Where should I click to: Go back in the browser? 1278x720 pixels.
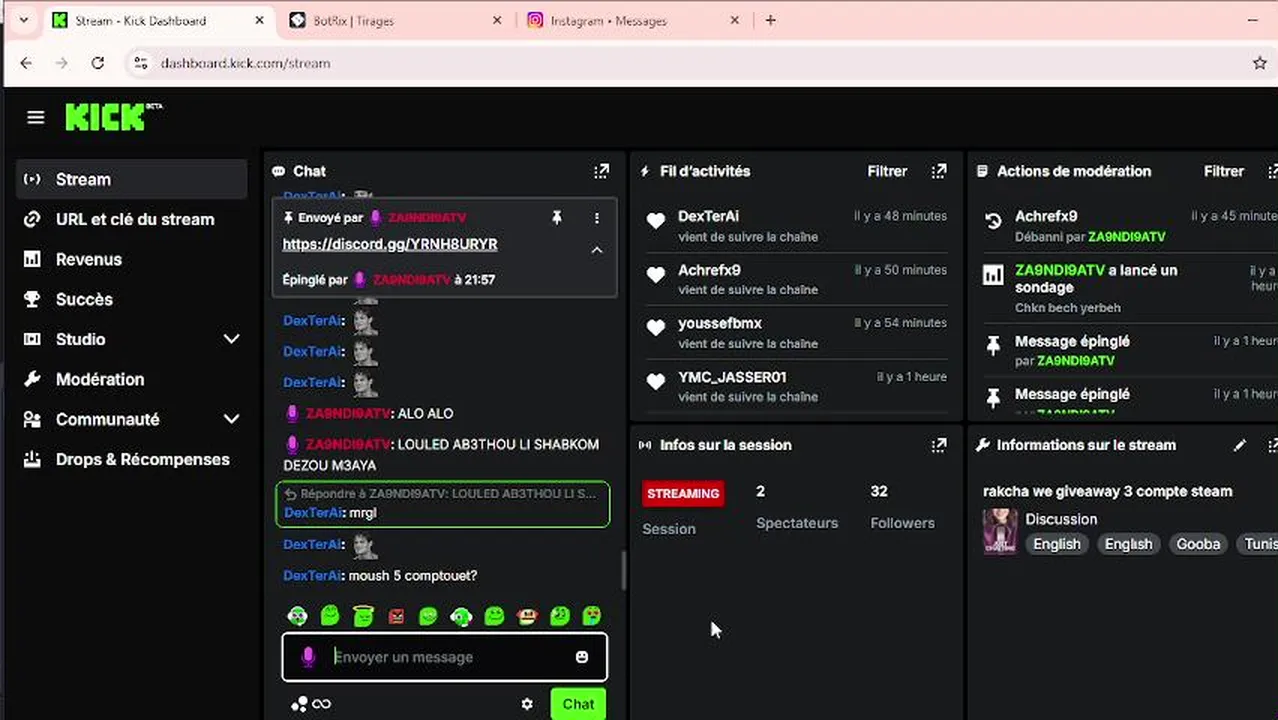pyautogui.click(x=26, y=63)
